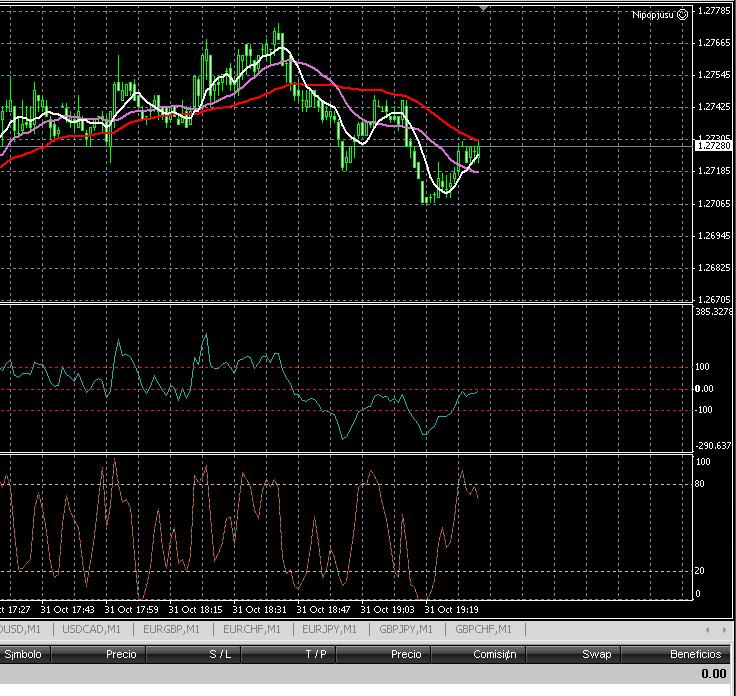736x696 pixels.
Task: Open the EURGBP,M1 chart tab
Action: (x=171, y=629)
